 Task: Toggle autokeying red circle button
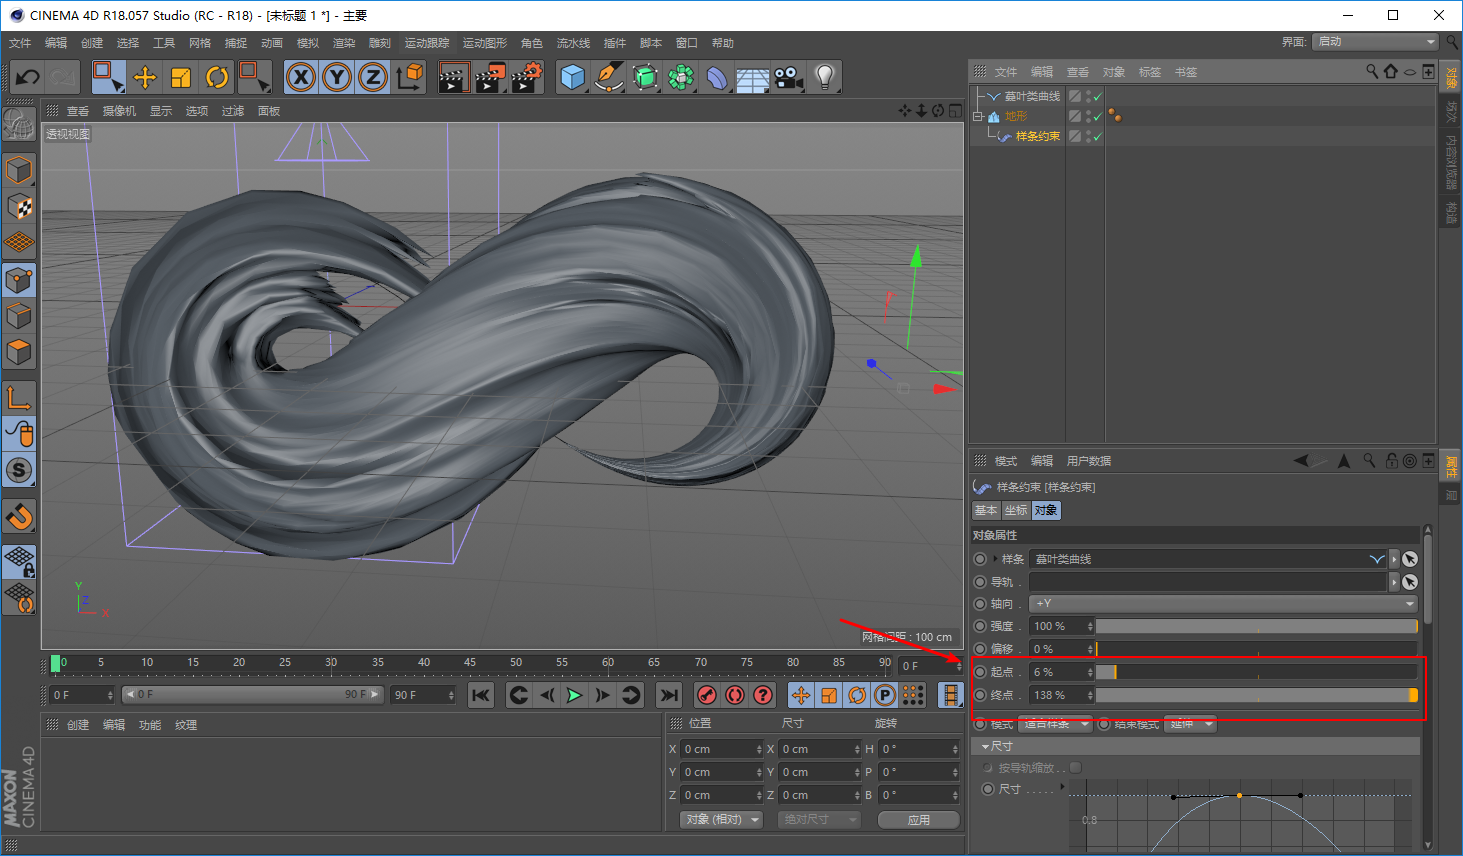pos(735,695)
